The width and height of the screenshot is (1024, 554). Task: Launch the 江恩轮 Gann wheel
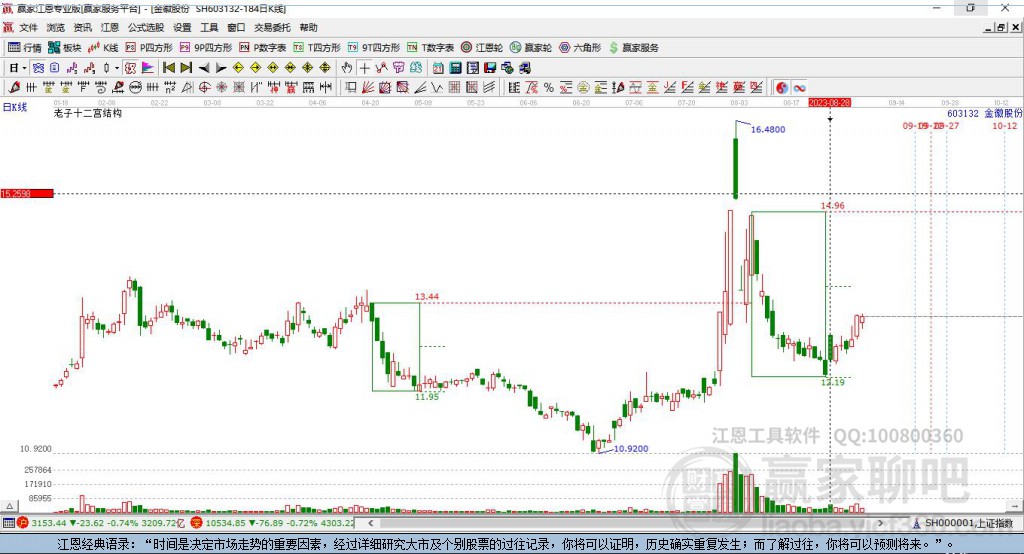coord(482,48)
